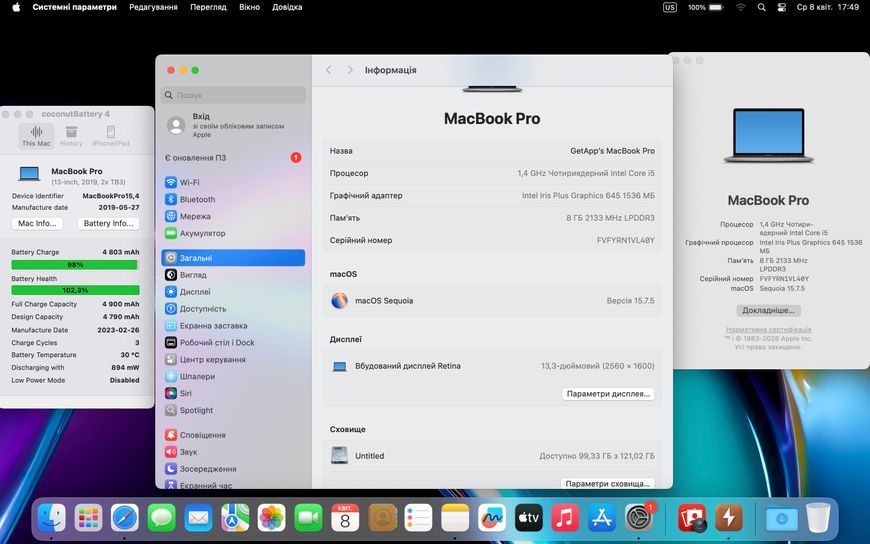Click Mac Info... button in coconutBattery
870x544 pixels.
point(37,223)
